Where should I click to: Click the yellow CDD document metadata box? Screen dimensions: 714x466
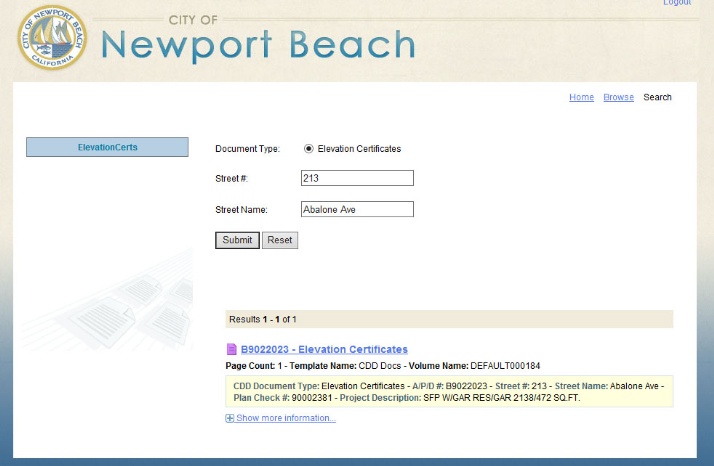point(449,391)
